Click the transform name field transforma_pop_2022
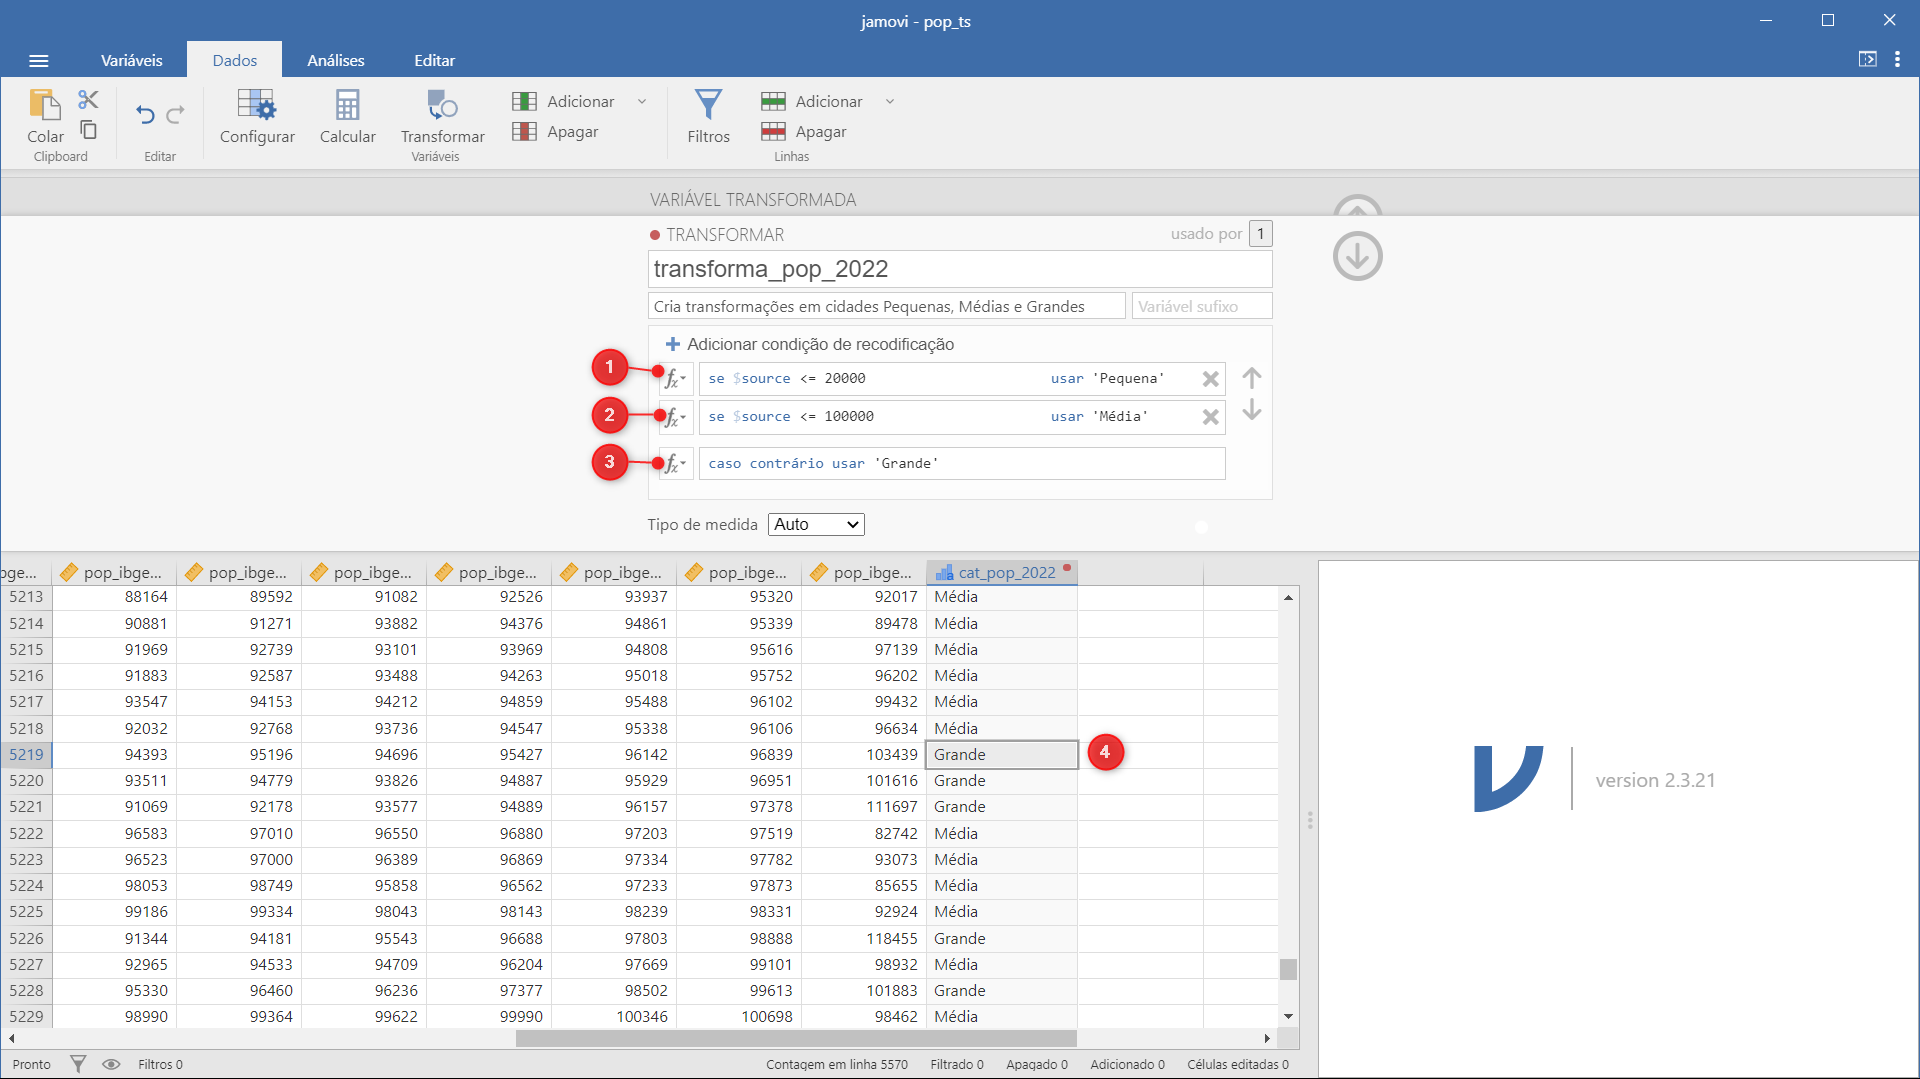The height and width of the screenshot is (1079, 1920). pyautogui.click(x=960, y=269)
